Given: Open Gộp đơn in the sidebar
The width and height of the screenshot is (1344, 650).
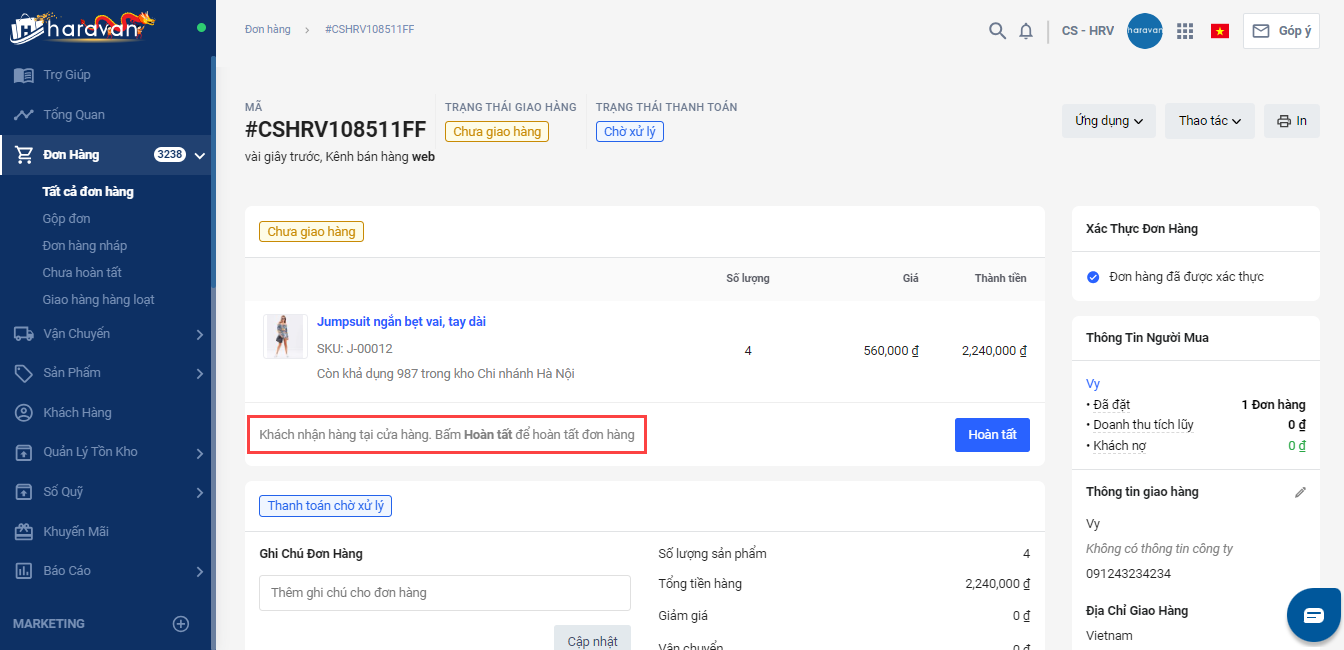Looking at the screenshot, I should pyautogui.click(x=66, y=219).
